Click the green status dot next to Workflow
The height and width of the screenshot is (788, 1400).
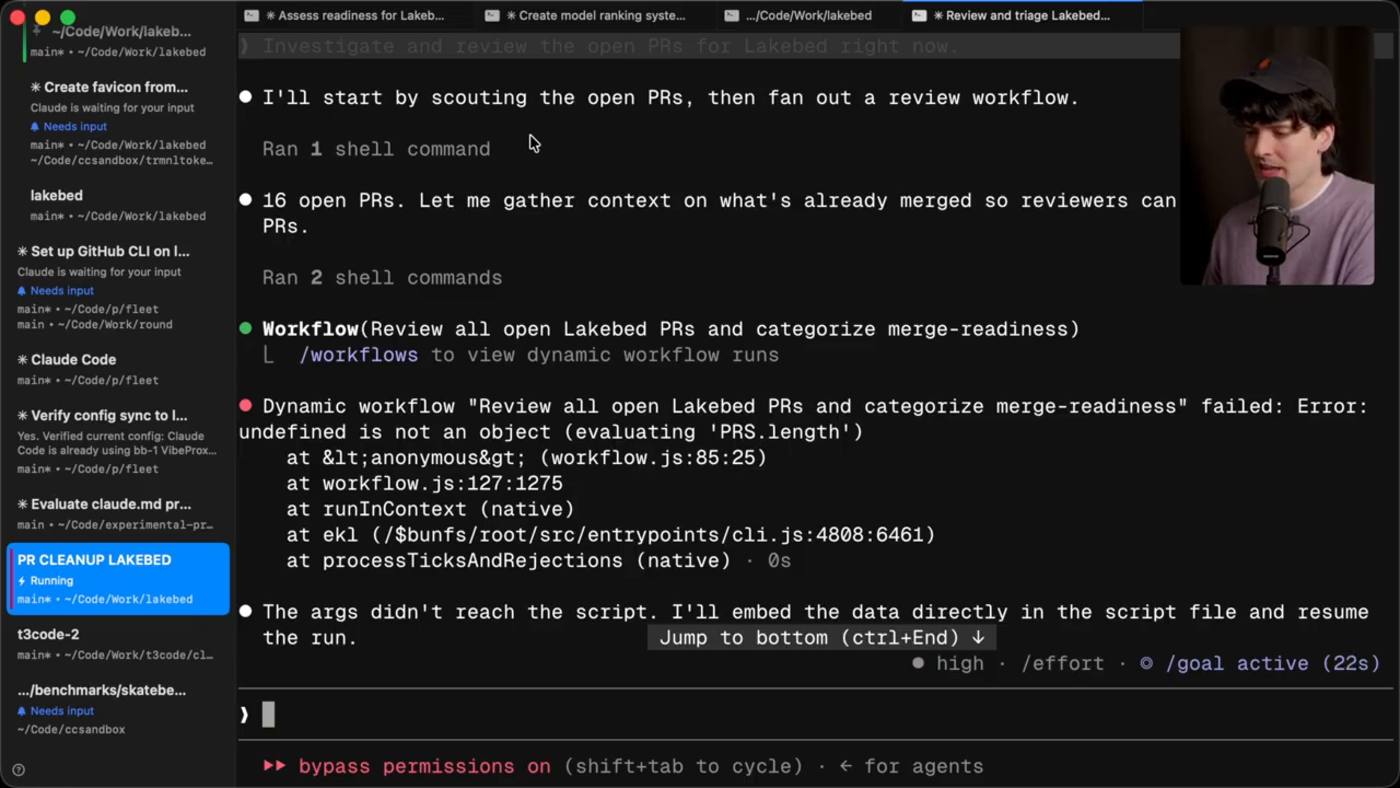pos(246,329)
